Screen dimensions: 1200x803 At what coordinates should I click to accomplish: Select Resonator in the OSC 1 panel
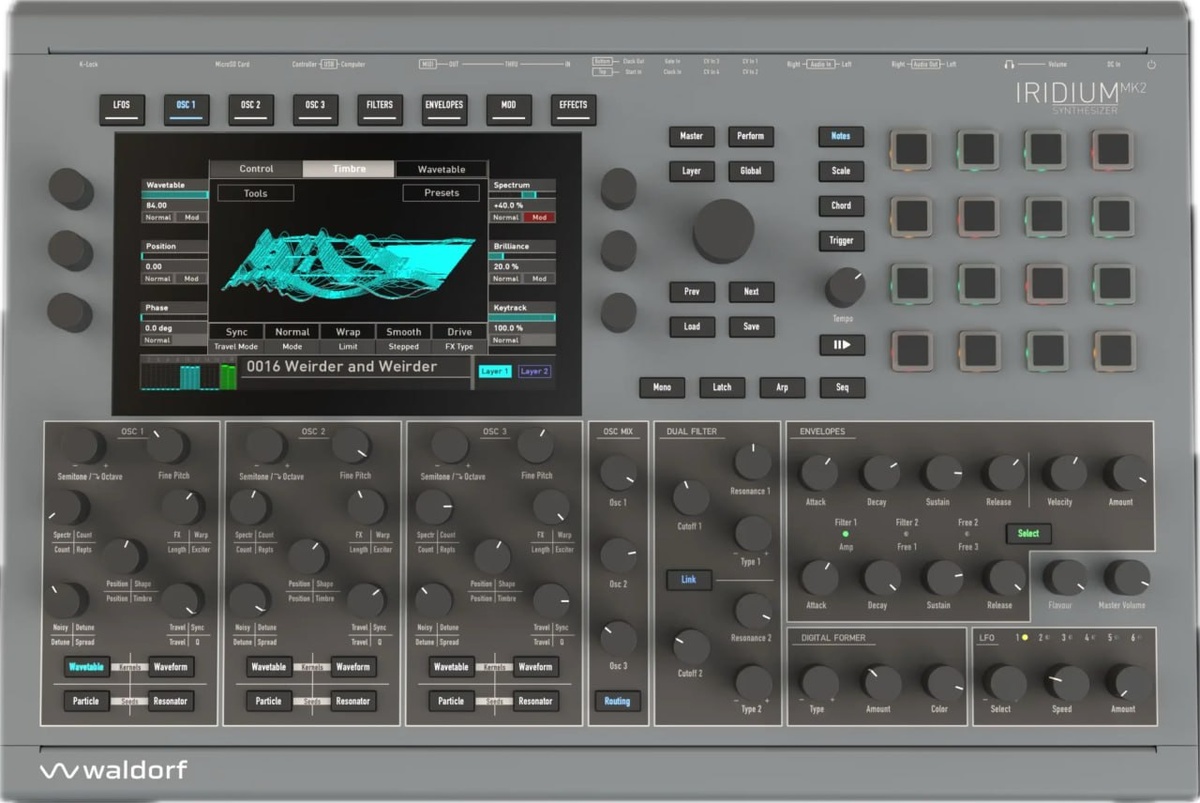click(x=170, y=701)
